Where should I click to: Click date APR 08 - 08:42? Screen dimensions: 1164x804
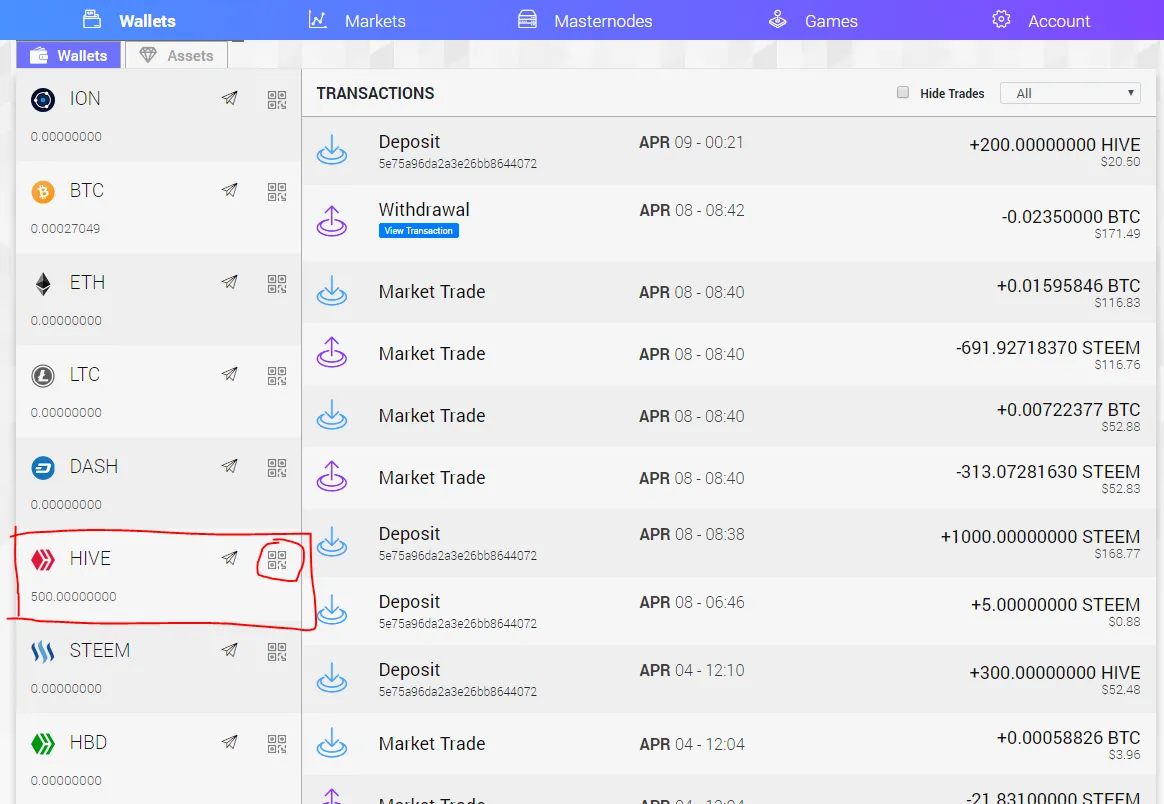[x=691, y=210]
